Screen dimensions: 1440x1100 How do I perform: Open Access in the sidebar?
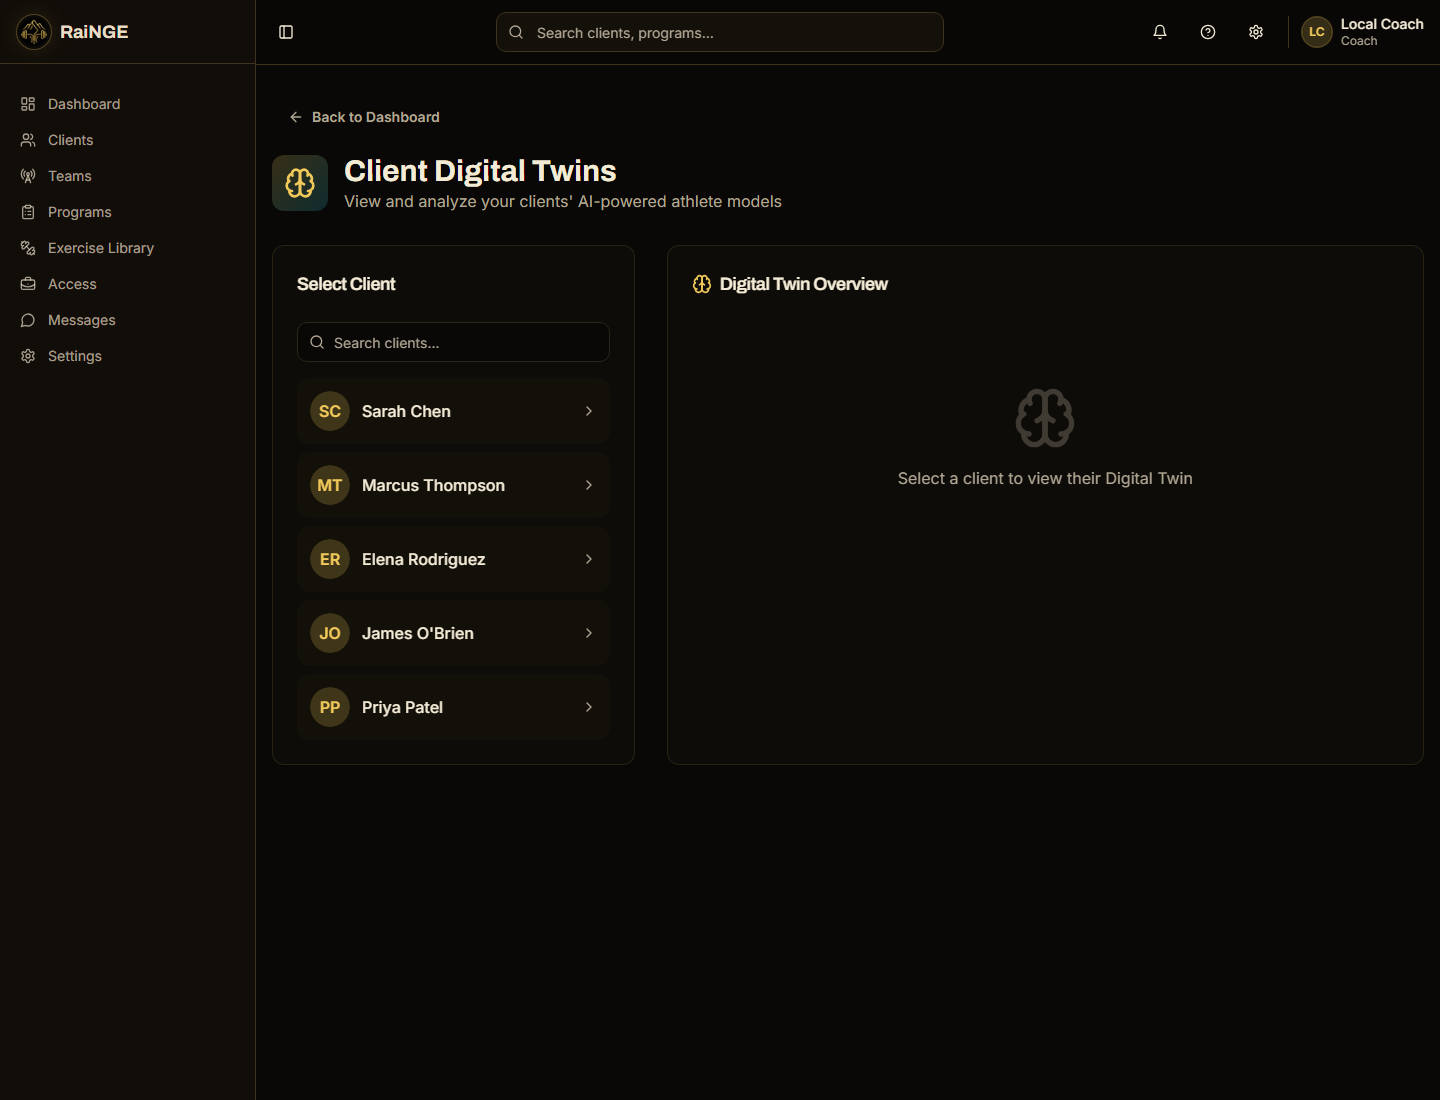coord(72,284)
